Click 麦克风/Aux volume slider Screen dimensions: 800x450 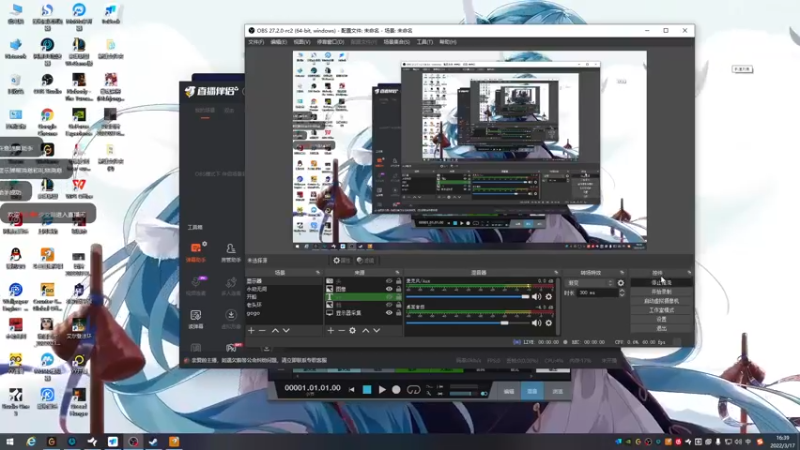468,296
